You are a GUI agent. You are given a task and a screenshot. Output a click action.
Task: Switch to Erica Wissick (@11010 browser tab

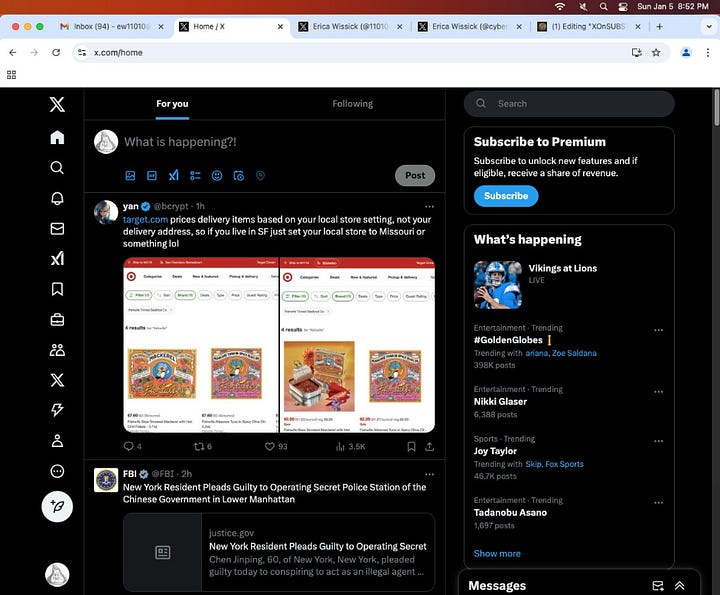[x=351, y=27]
